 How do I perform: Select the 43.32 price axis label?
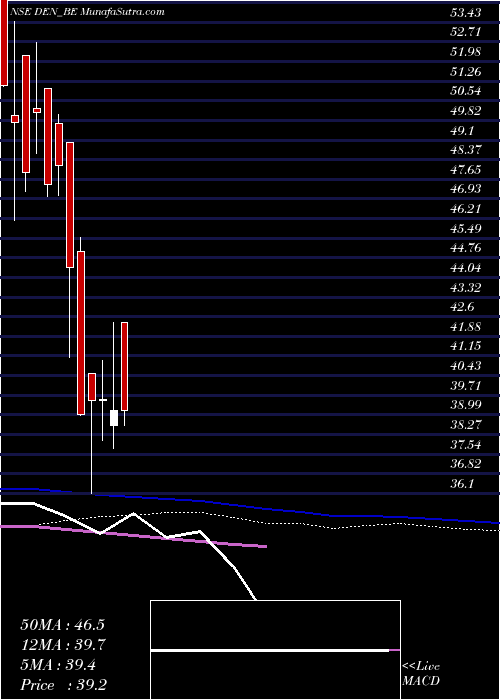coord(465,288)
